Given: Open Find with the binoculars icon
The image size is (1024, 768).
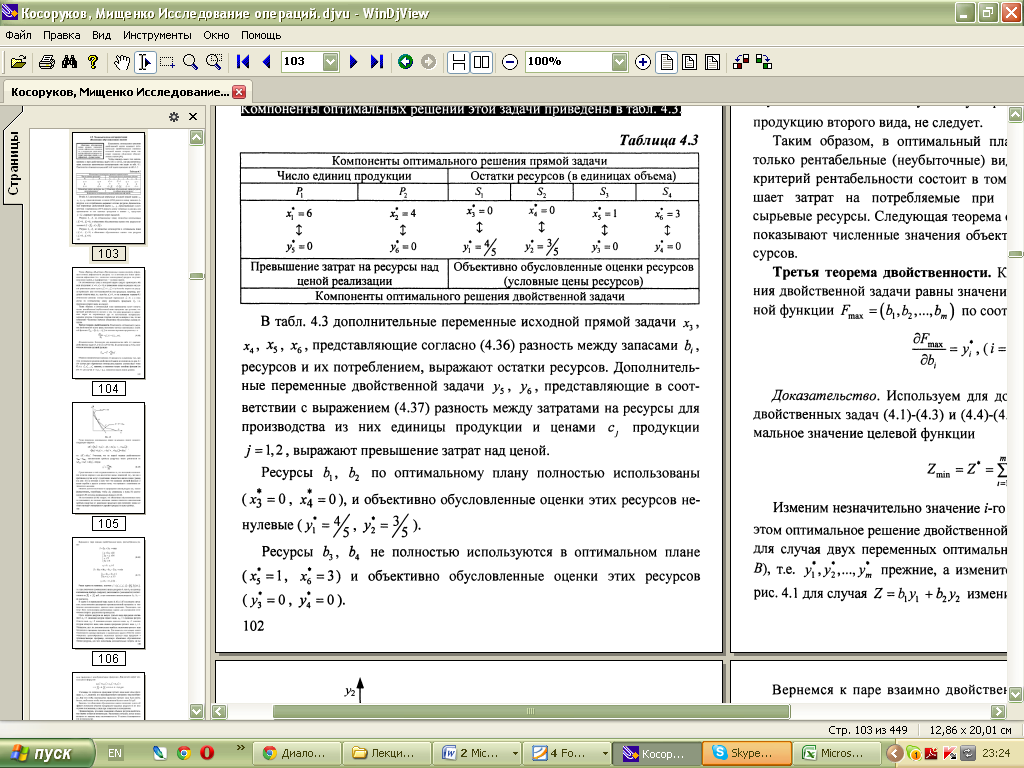Looking at the screenshot, I should pyautogui.click(x=69, y=62).
